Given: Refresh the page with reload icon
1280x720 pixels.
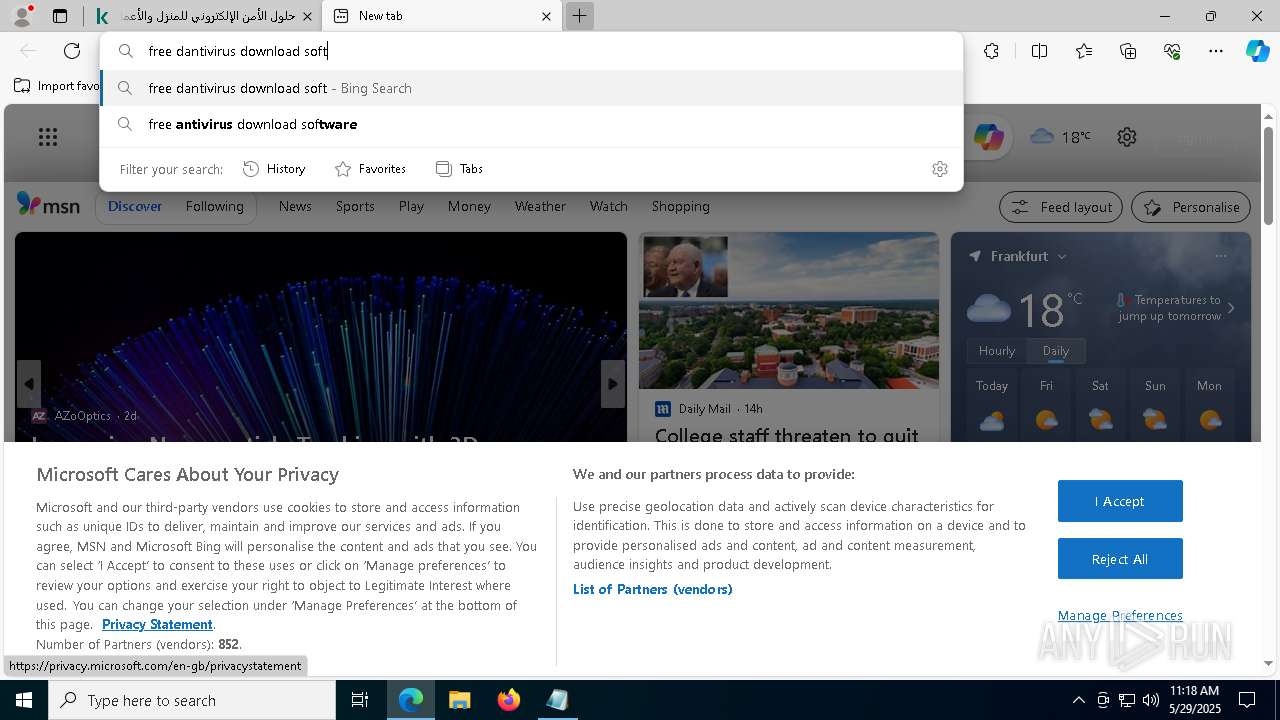Looking at the screenshot, I should pyautogui.click(x=72, y=51).
